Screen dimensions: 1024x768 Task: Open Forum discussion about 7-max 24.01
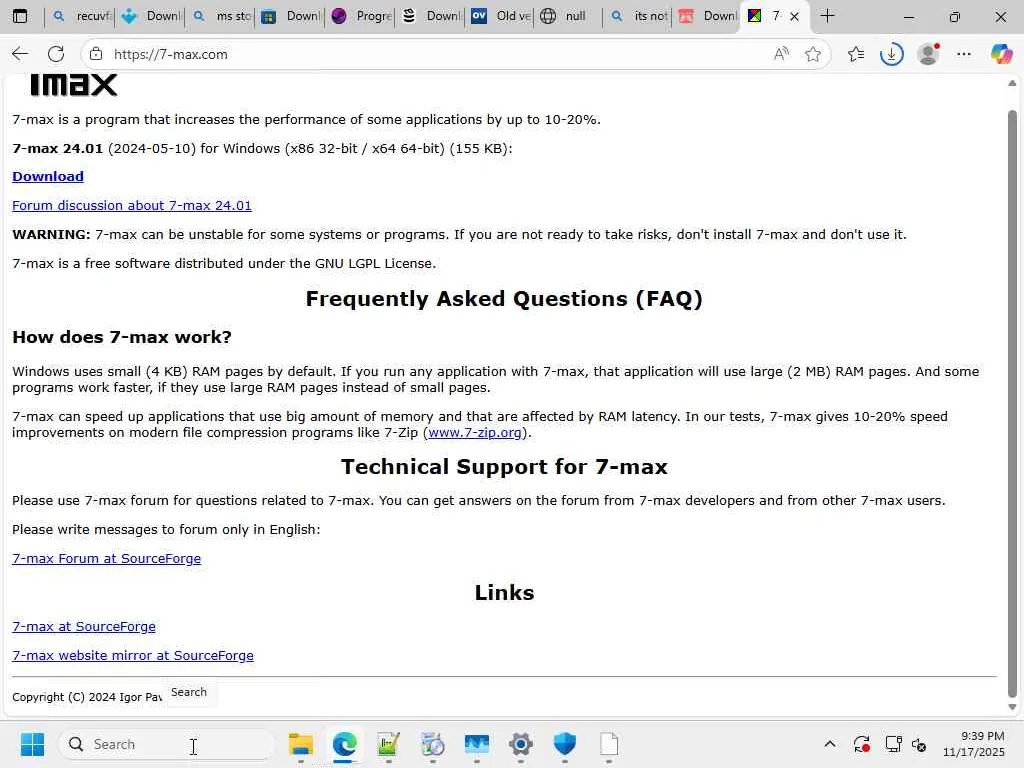[x=132, y=205]
